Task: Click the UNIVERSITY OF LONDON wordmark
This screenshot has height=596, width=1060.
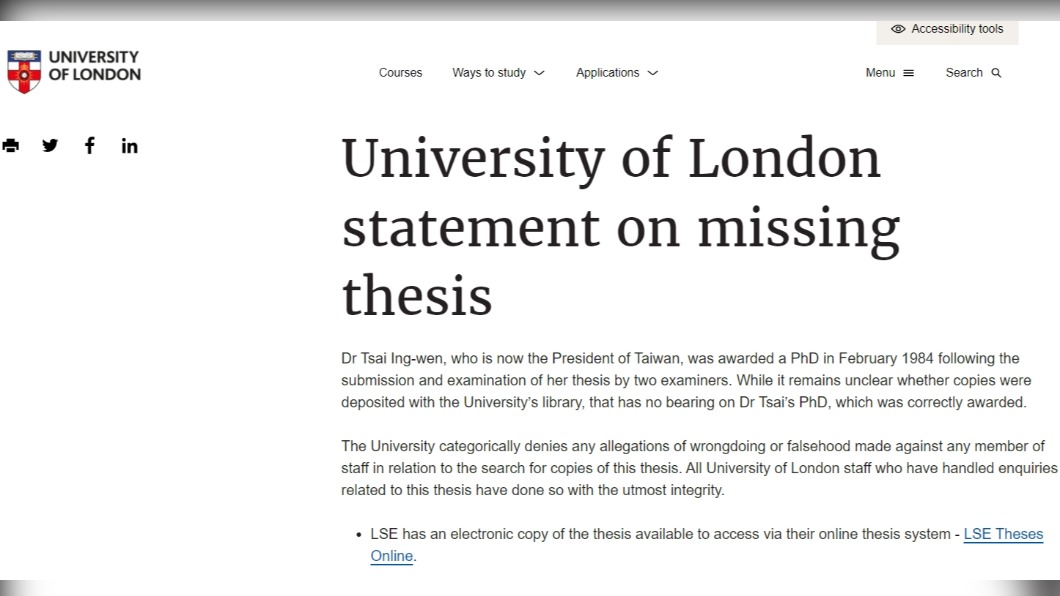Action: (x=94, y=66)
